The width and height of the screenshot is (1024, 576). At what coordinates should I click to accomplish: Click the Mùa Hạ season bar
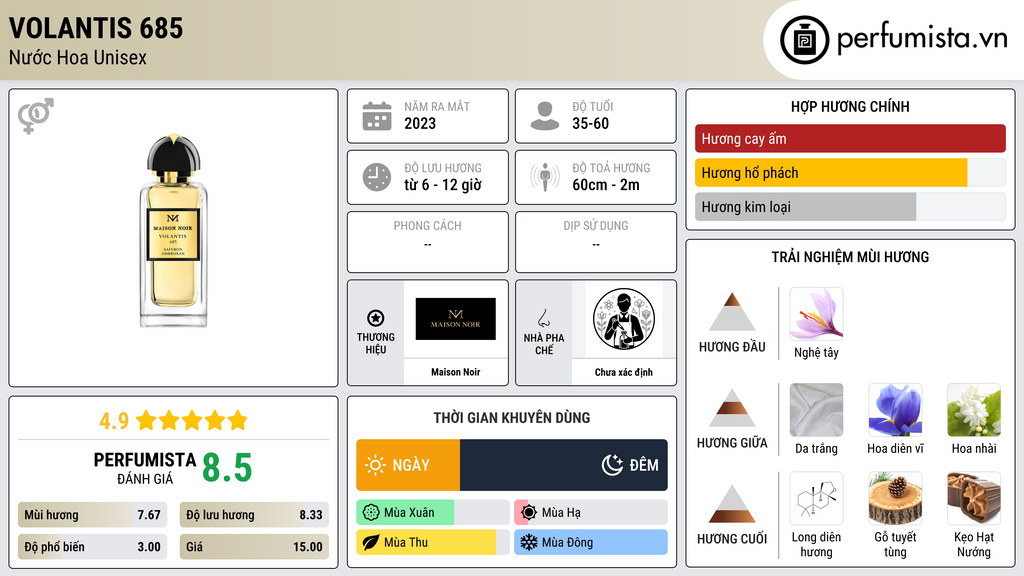[x=591, y=513]
